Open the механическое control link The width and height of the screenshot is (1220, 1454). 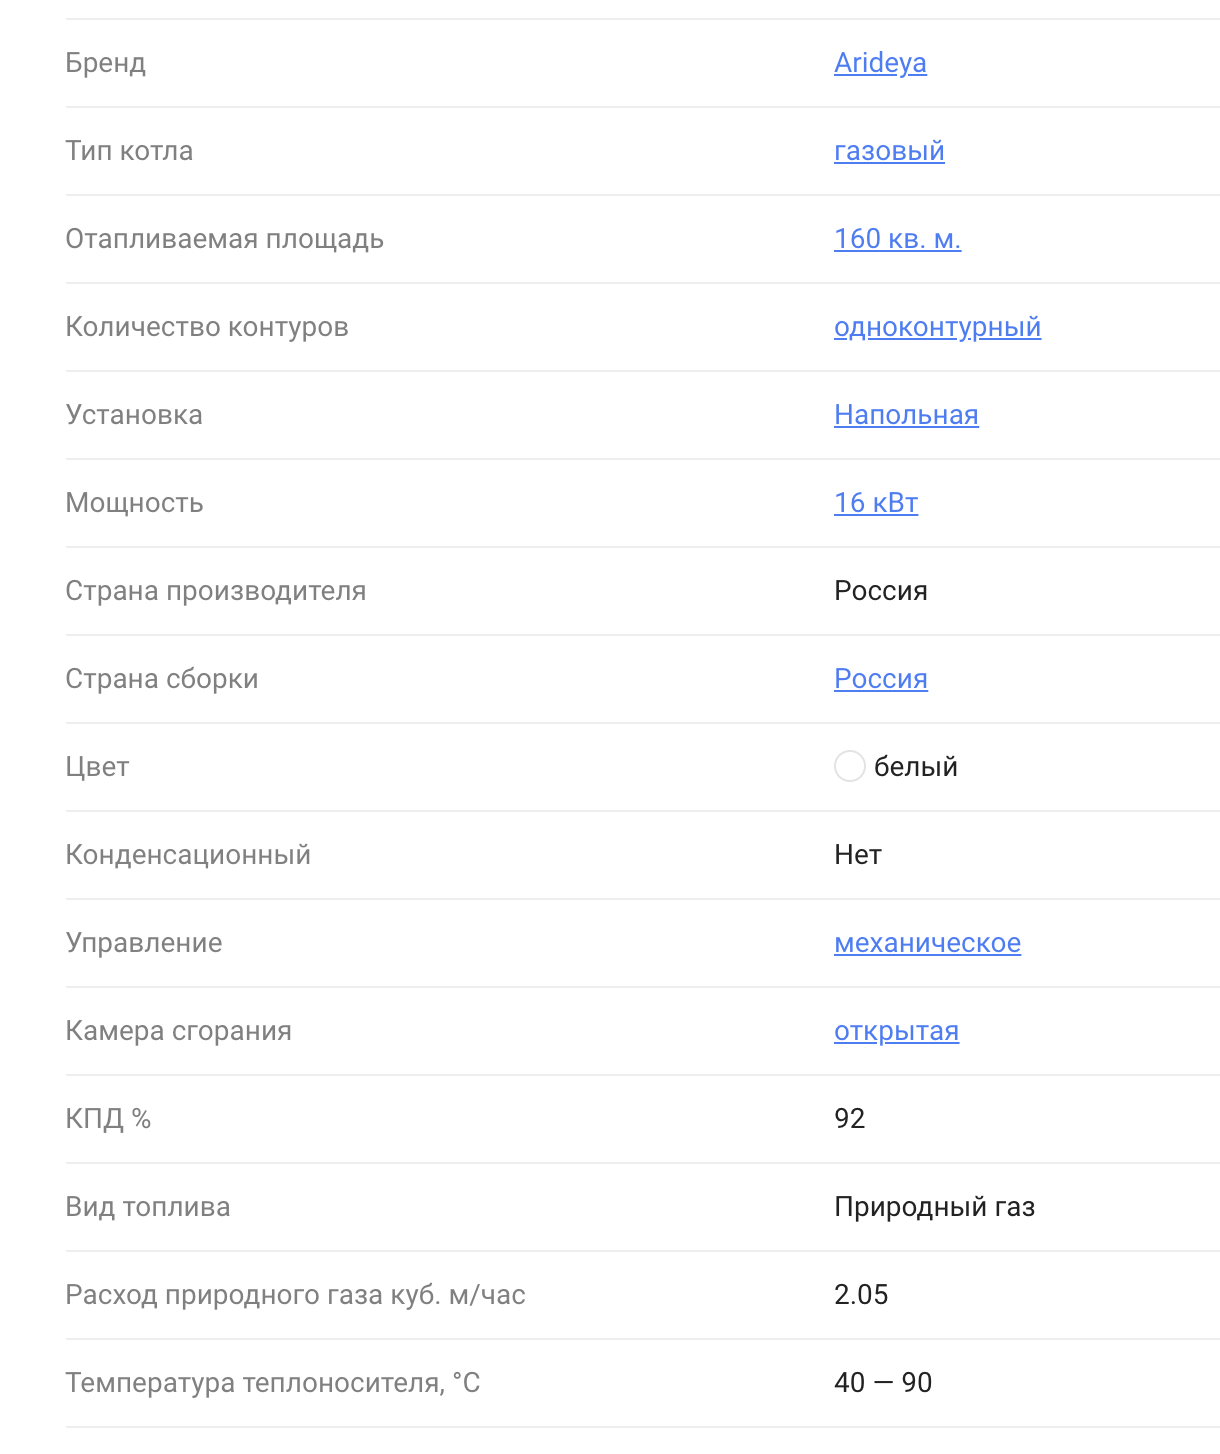pyautogui.click(x=927, y=943)
